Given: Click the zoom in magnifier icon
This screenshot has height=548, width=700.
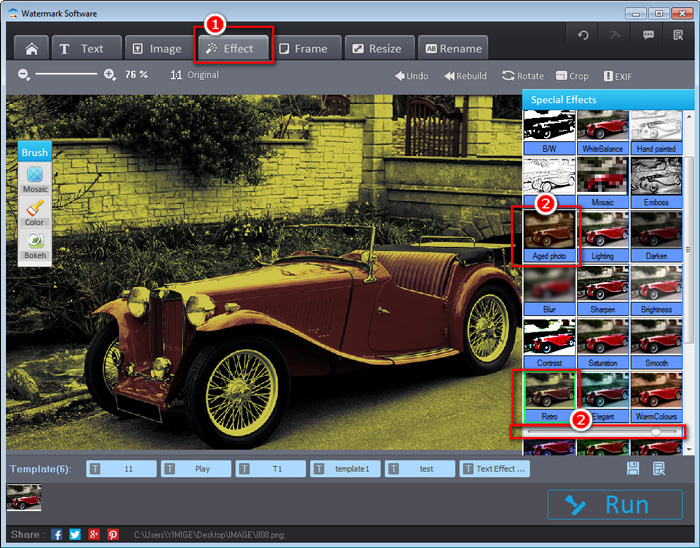Looking at the screenshot, I should 109,75.
